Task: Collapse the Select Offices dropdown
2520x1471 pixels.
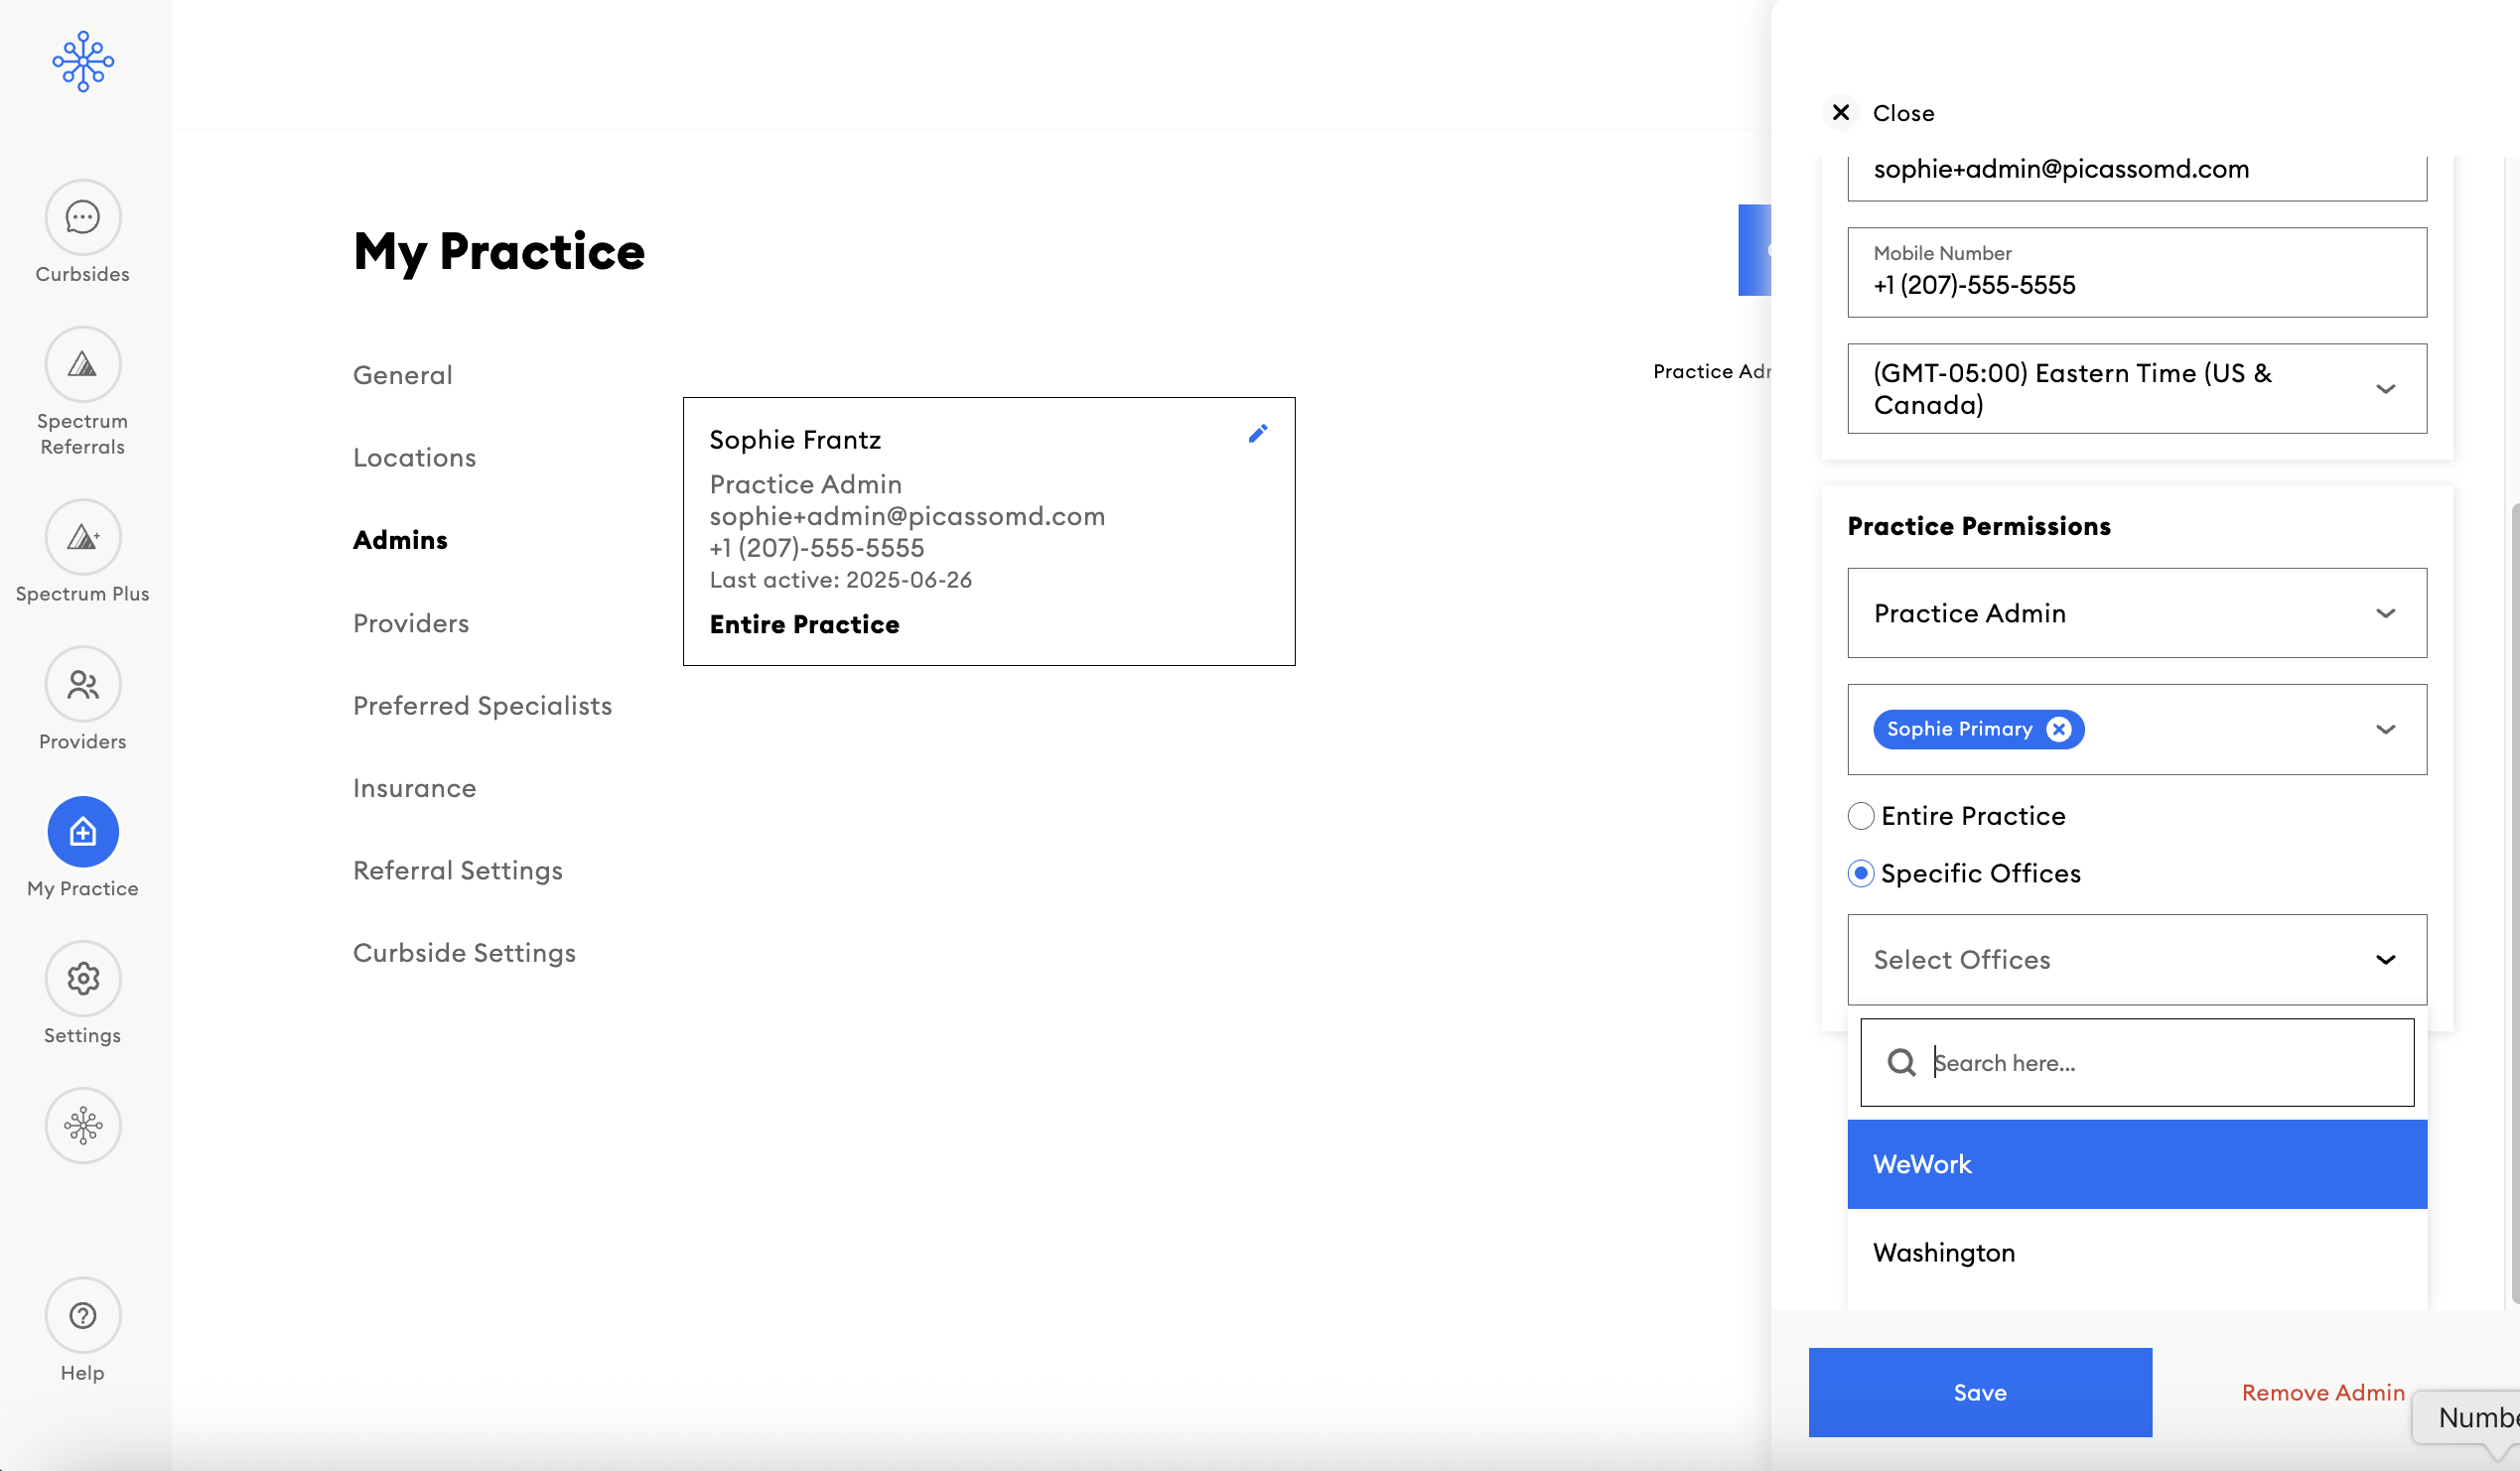Action: [2385, 961]
